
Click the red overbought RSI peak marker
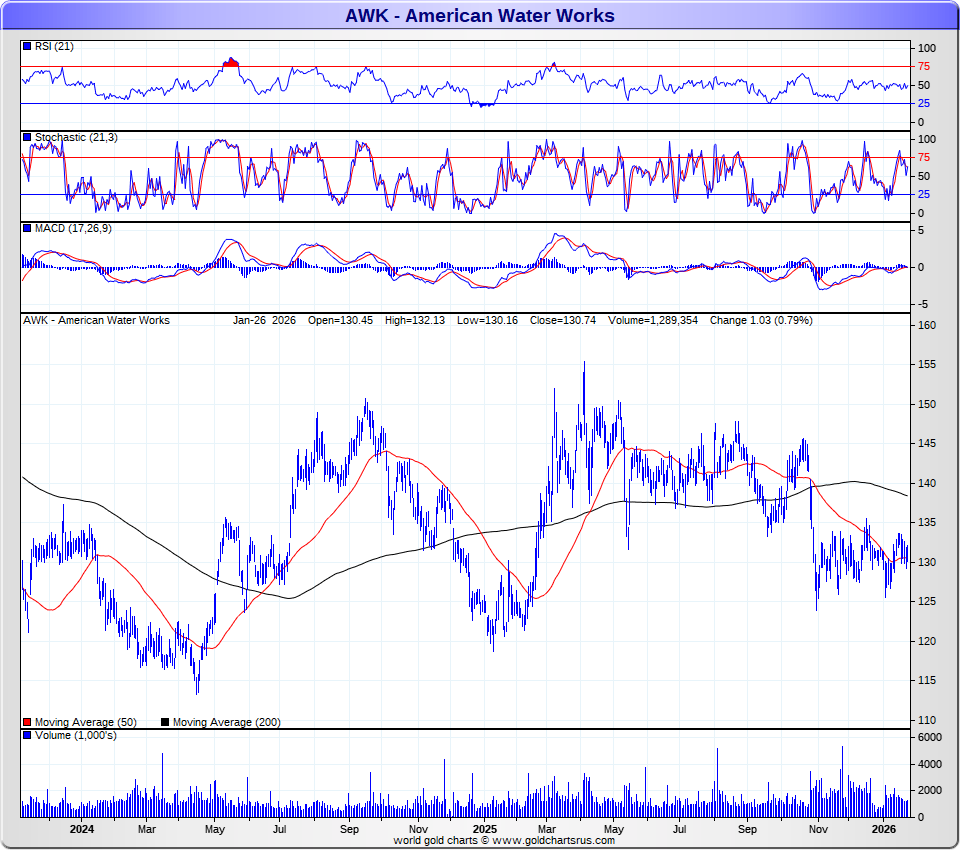click(231, 62)
